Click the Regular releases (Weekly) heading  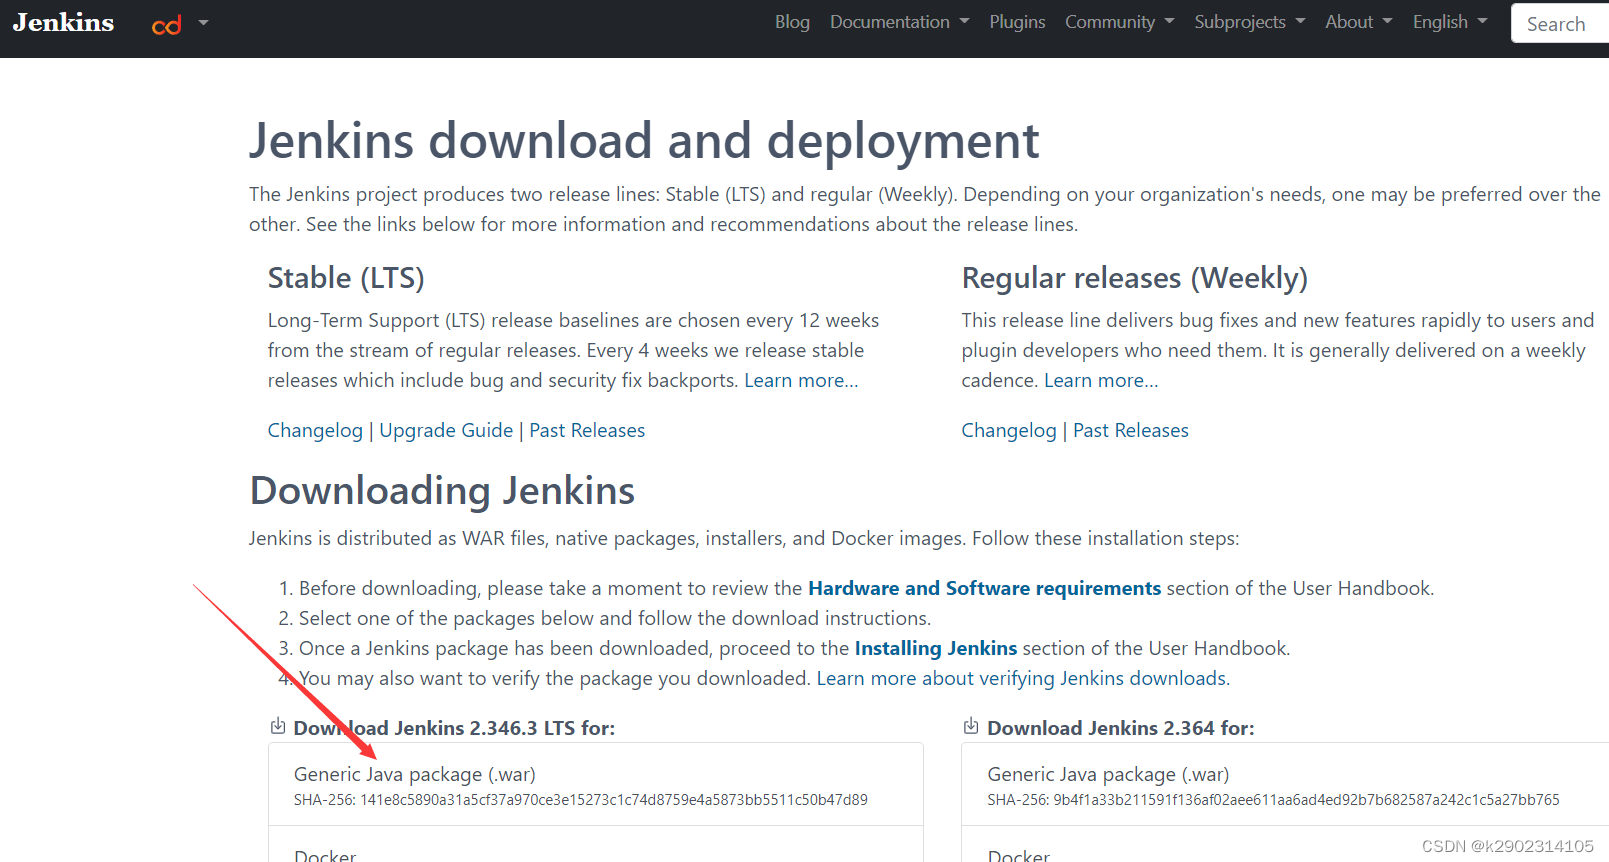pyautogui.click(x=1135, y=278)
